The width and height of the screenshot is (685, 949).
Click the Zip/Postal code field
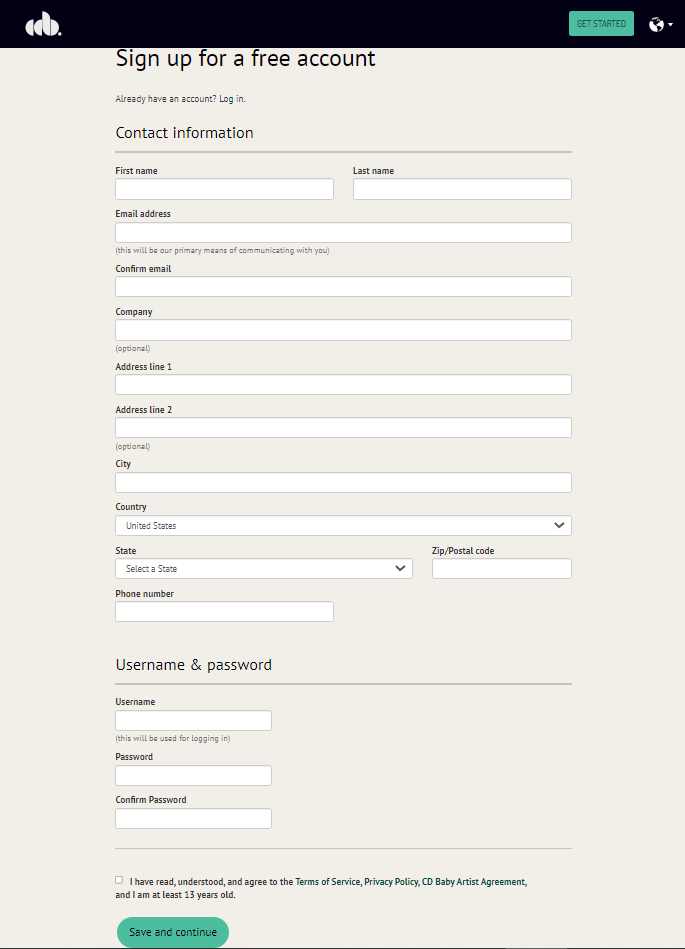point(502,568)
